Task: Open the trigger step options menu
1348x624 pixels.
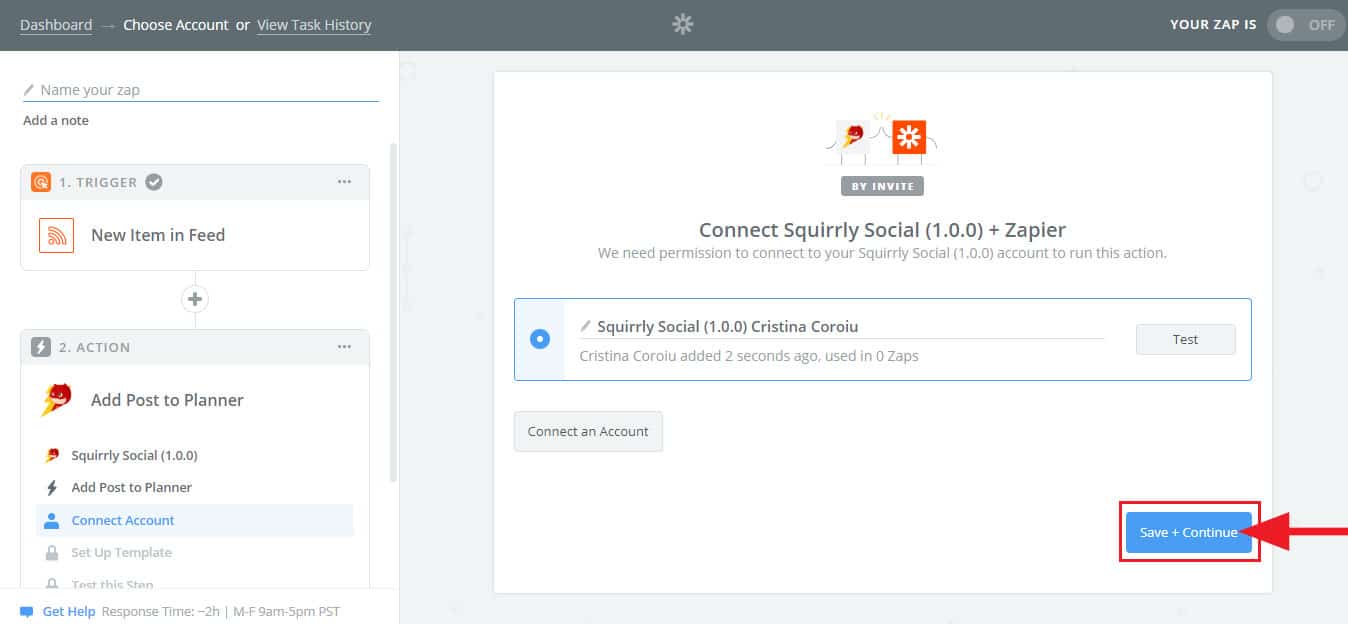Action: 344,182
